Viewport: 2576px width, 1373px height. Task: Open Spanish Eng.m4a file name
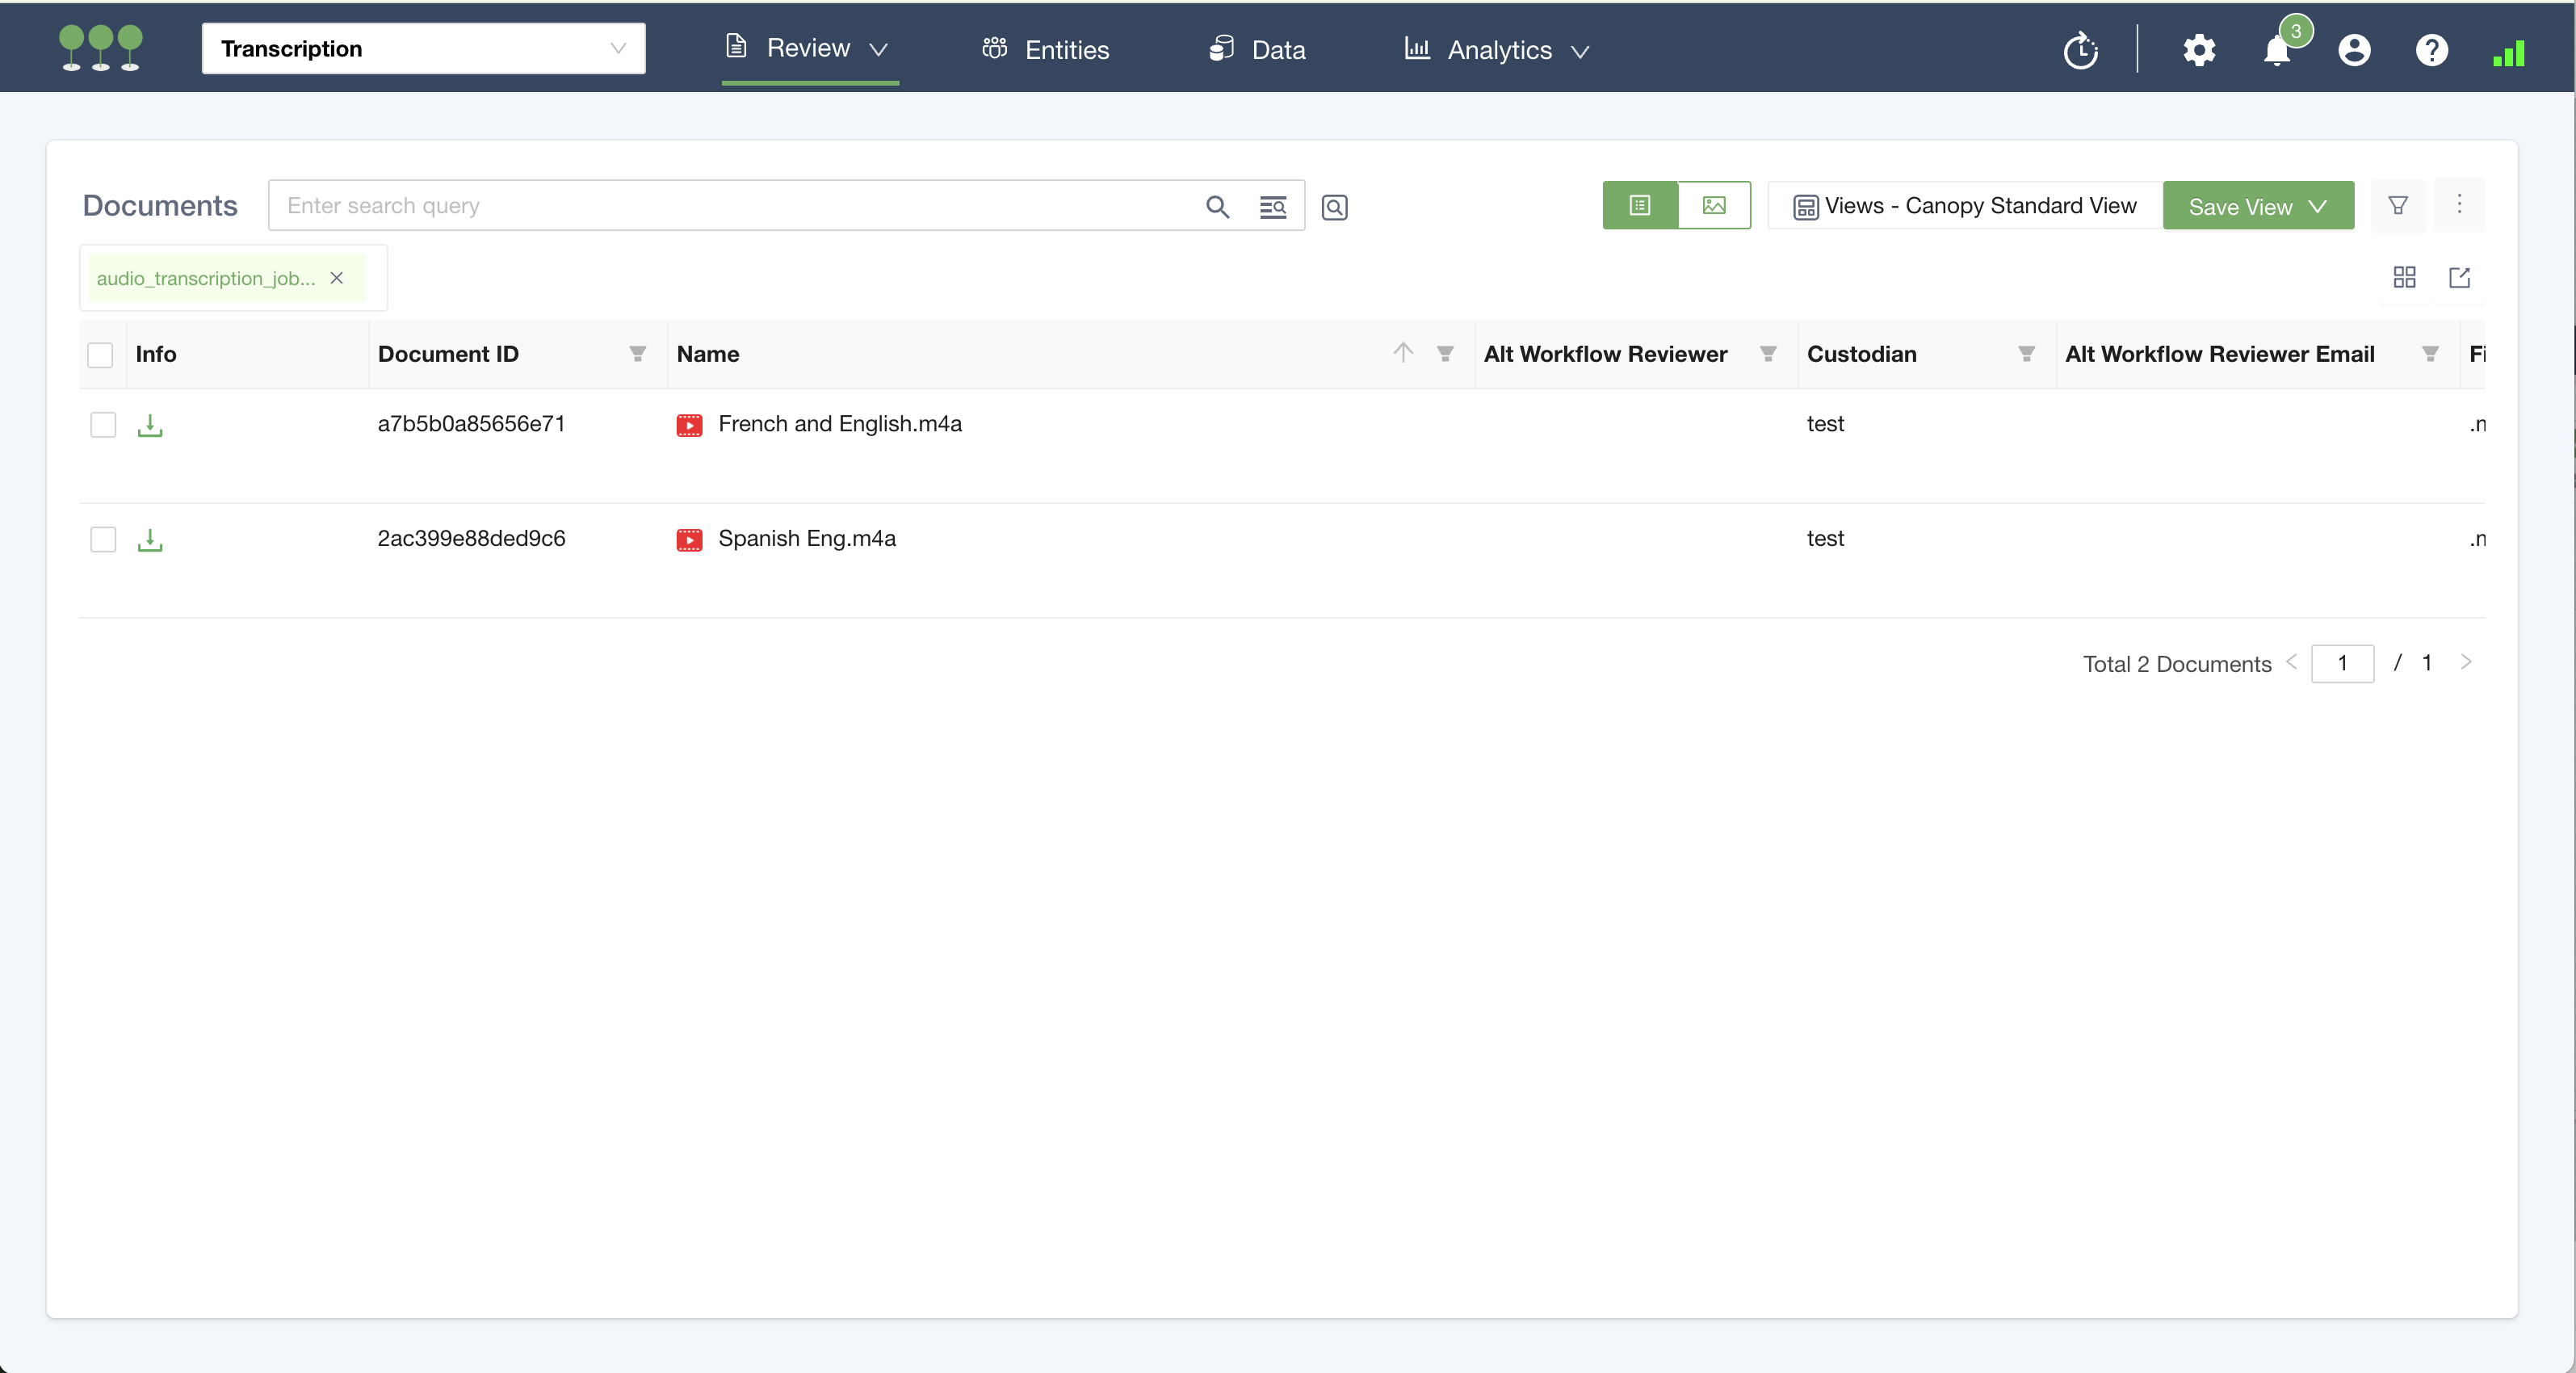[807, 539]
